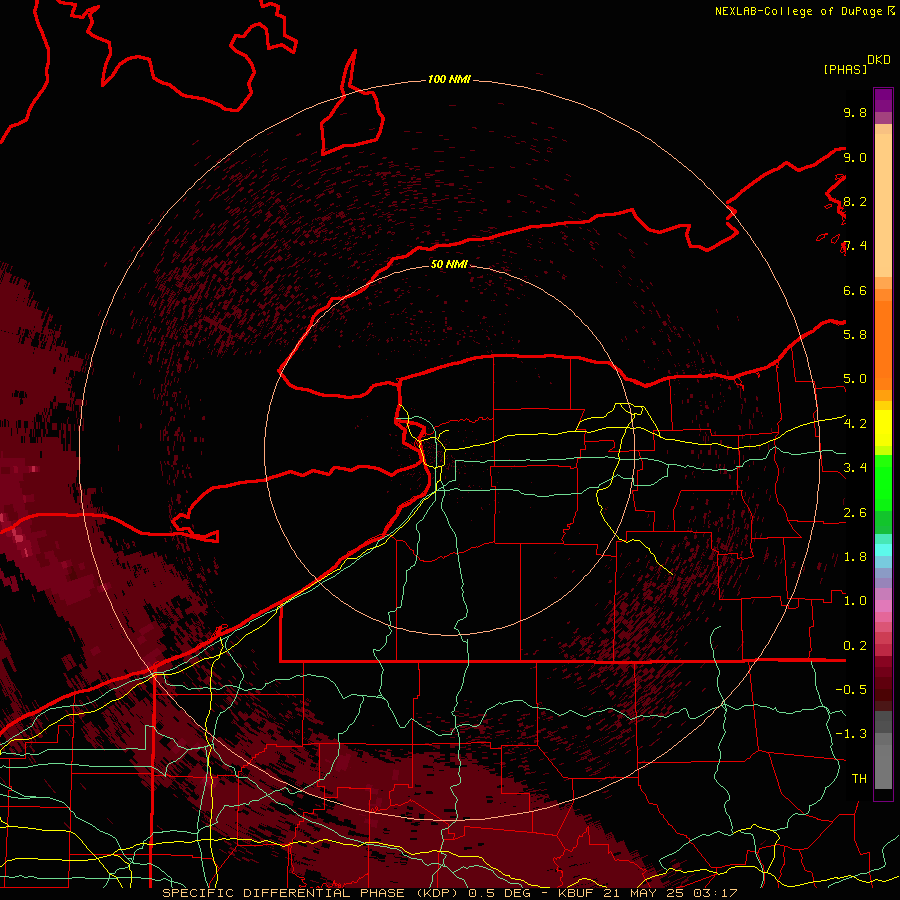
Task: Click the 5.8 value on color scale
Action: (x=855, y=334)
